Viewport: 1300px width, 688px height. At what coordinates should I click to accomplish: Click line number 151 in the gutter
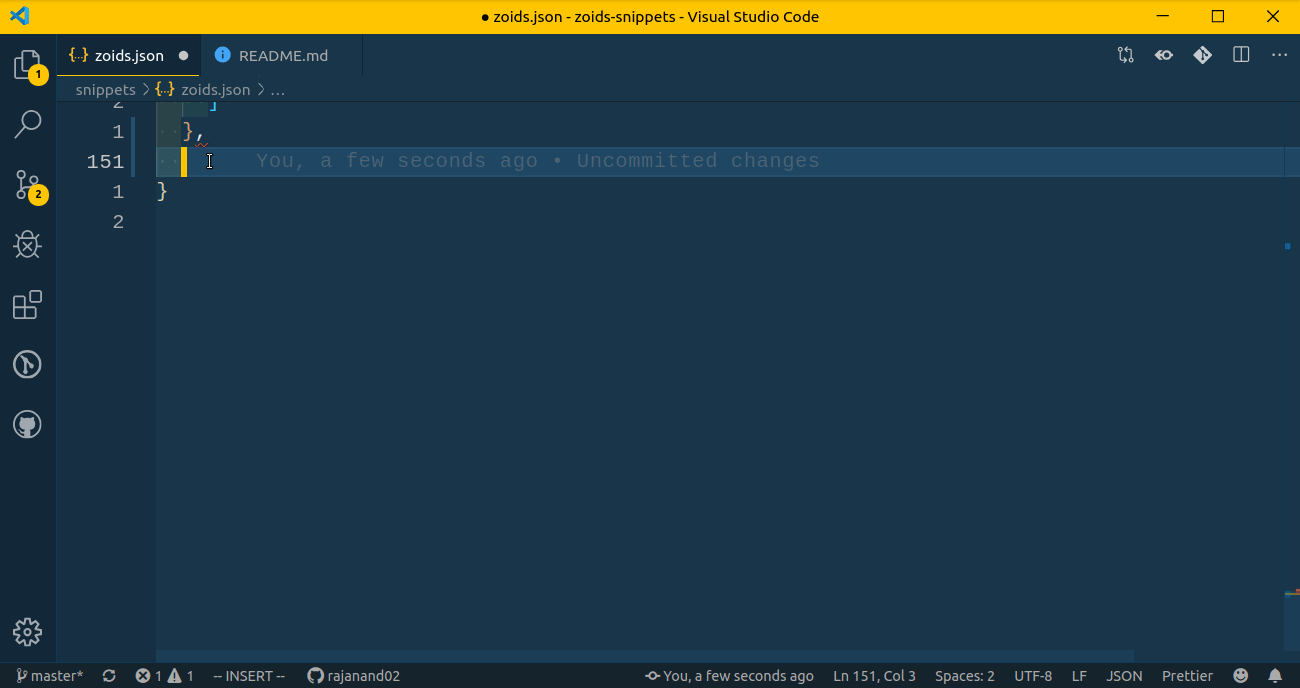[x=105, y=161]
